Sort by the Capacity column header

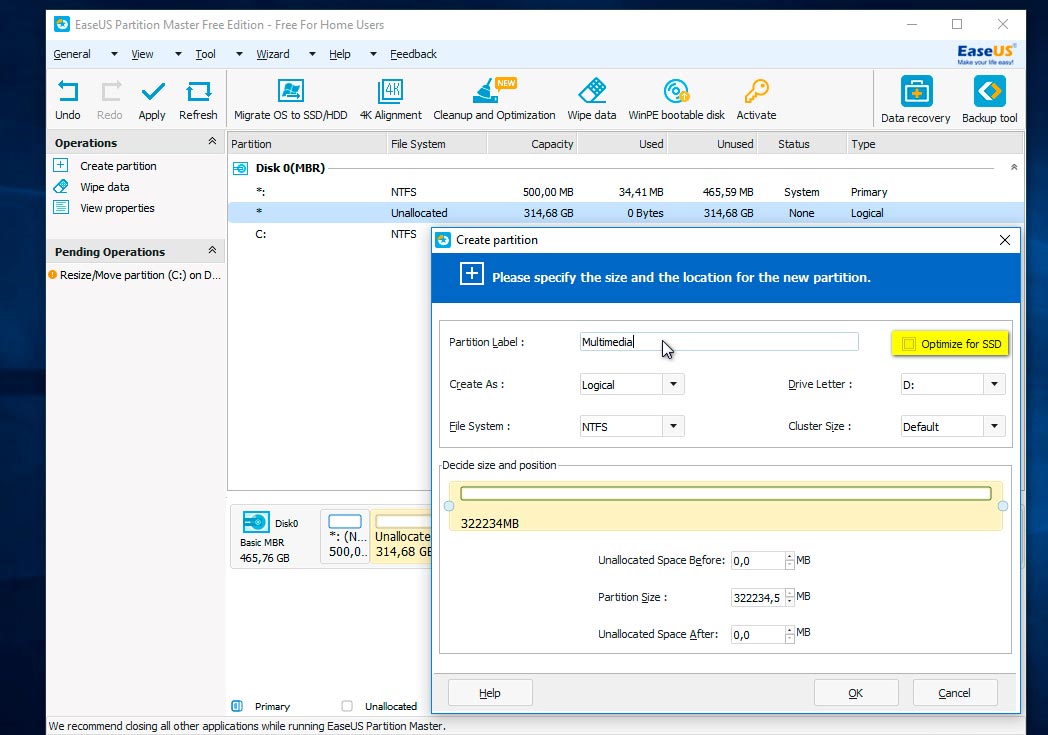532,144
